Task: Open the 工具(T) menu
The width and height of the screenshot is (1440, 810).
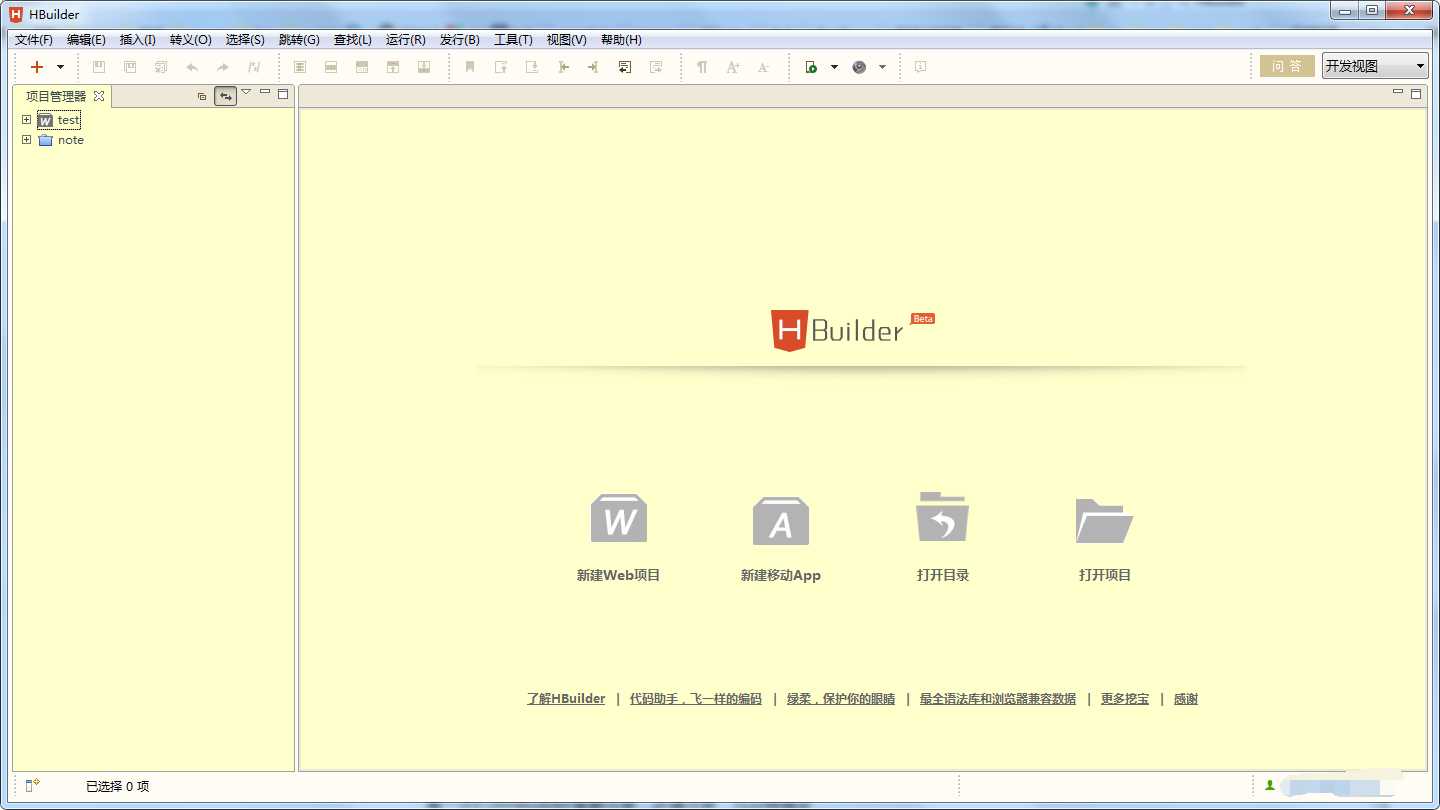Action: click(513, 40)
